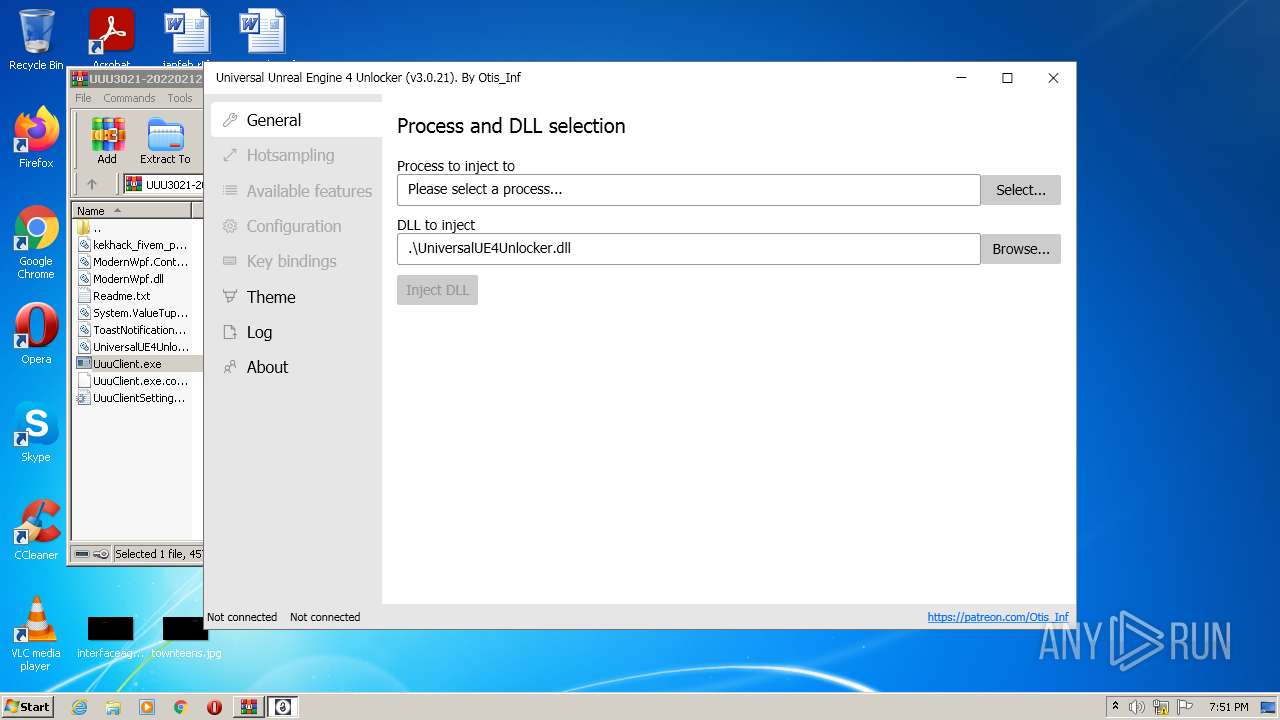This screenshot has height=720, width=1280.
Task: Select the parent folder '..' entry in WinRAR
Action: click(90, 228)
